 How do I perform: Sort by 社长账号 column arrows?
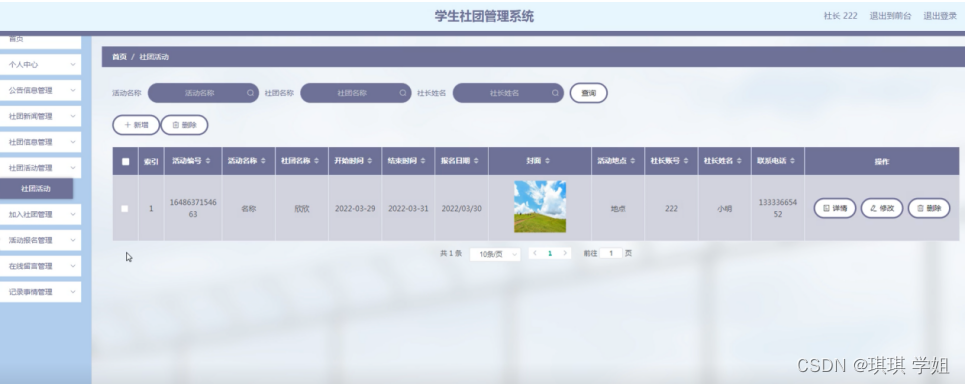coord(686,161)
